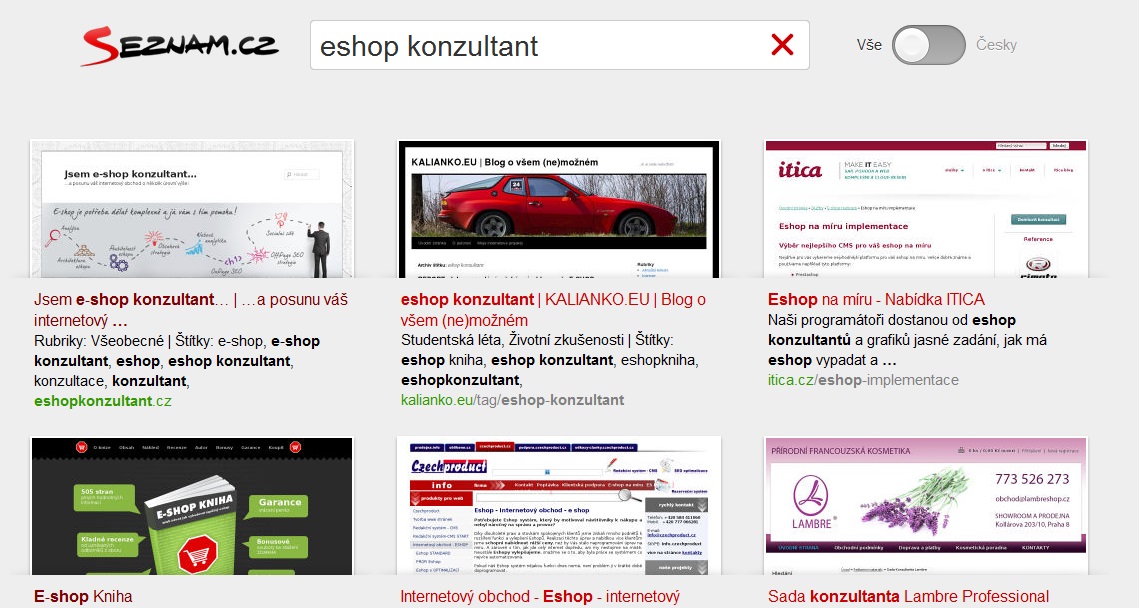Viewport: 1139px width, 608px height.
Task: Open result "Jsem e-shop konzultant… | …a posunu váš internetový"
Action: click(x=191, y=309)
